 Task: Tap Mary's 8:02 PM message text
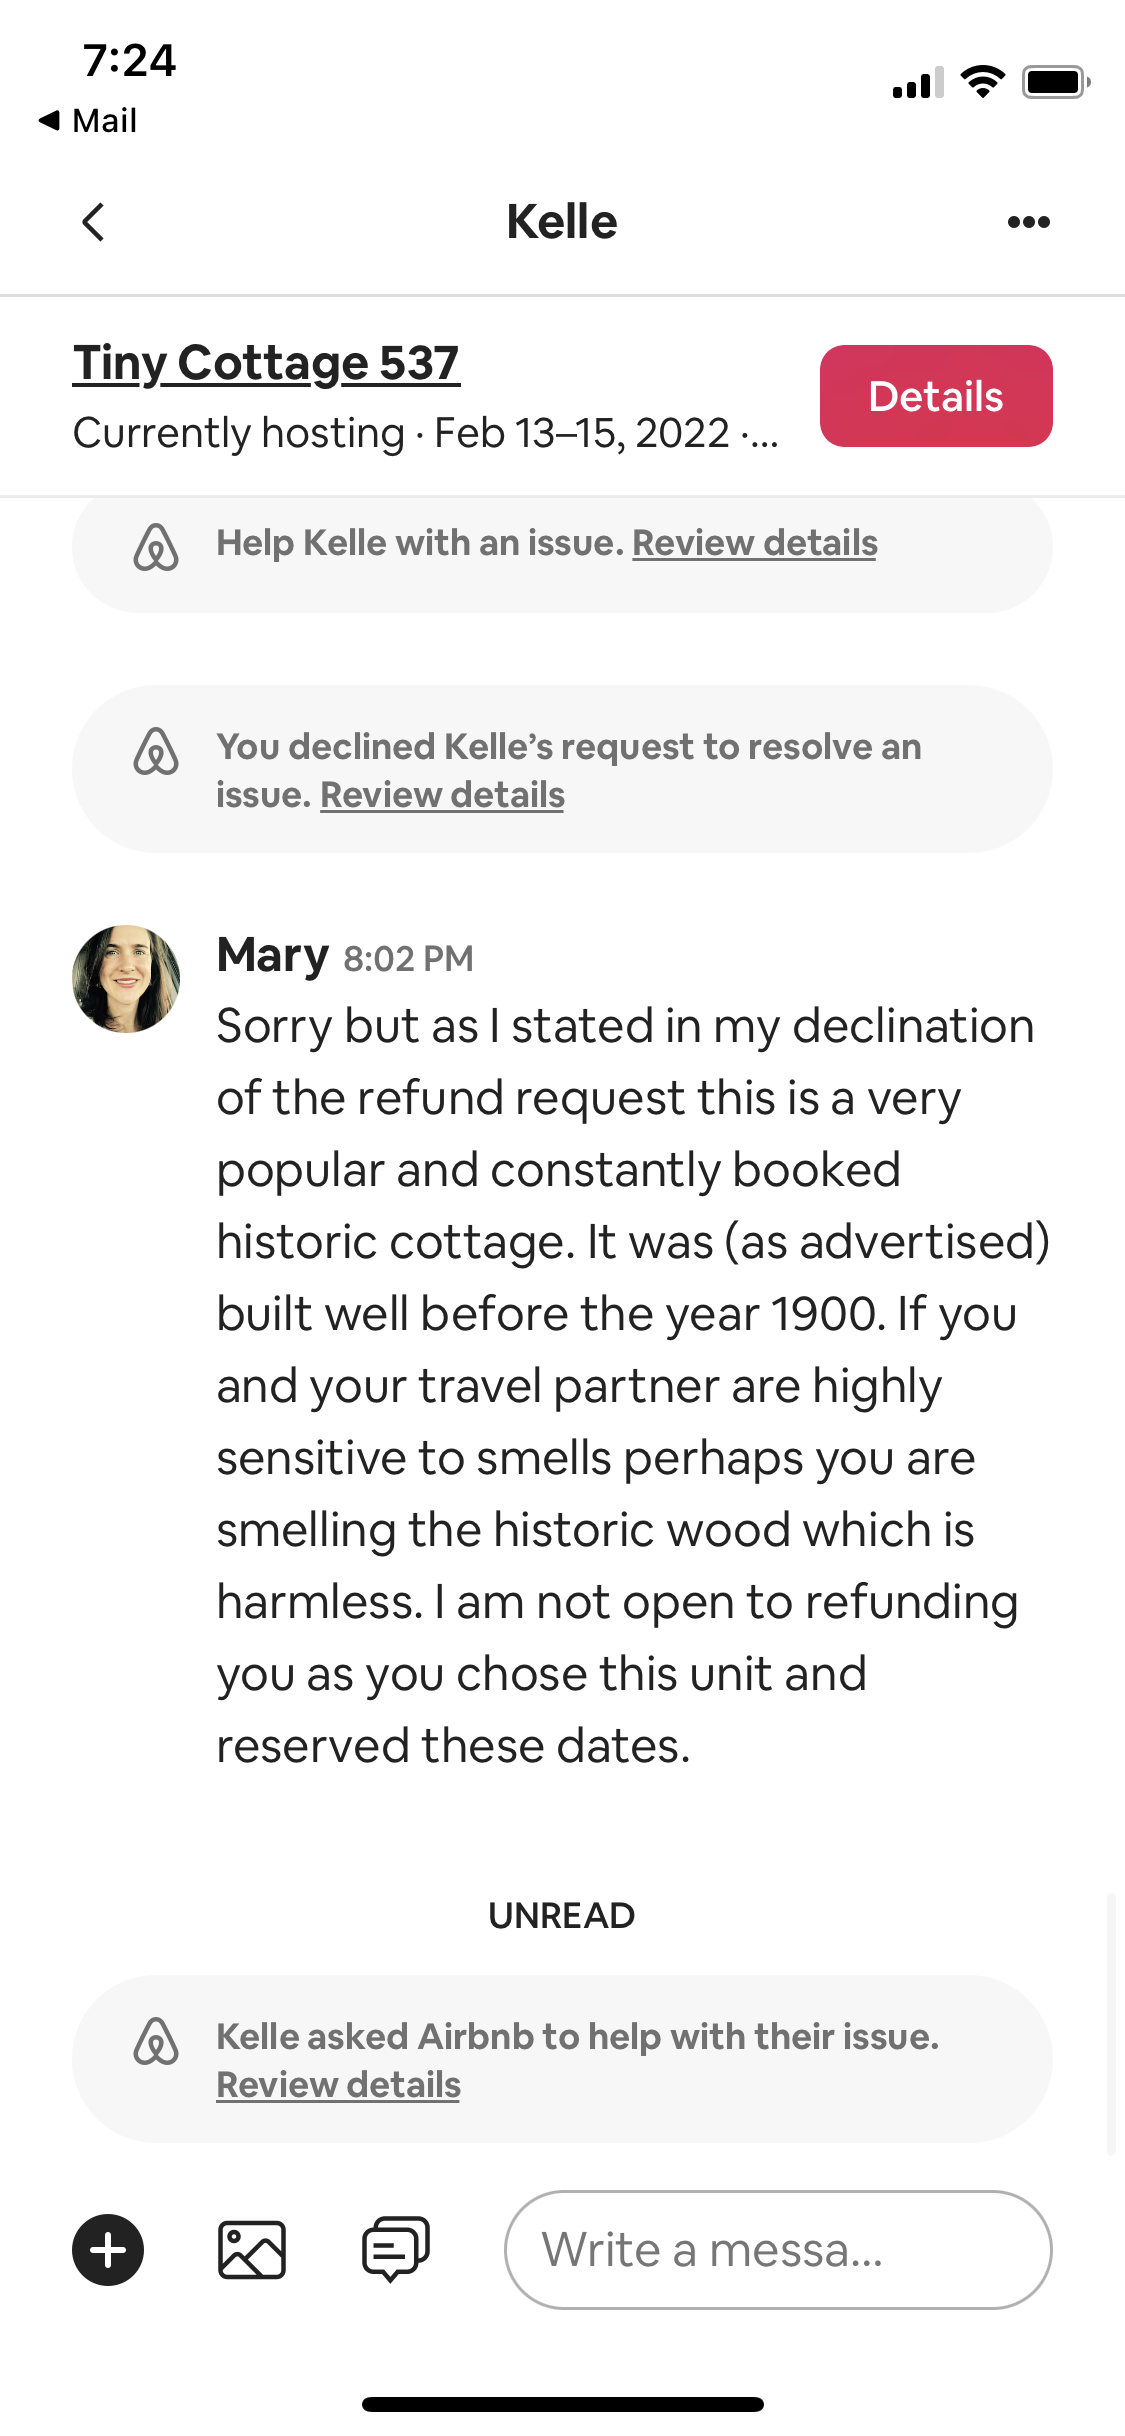pos(630,1385)
